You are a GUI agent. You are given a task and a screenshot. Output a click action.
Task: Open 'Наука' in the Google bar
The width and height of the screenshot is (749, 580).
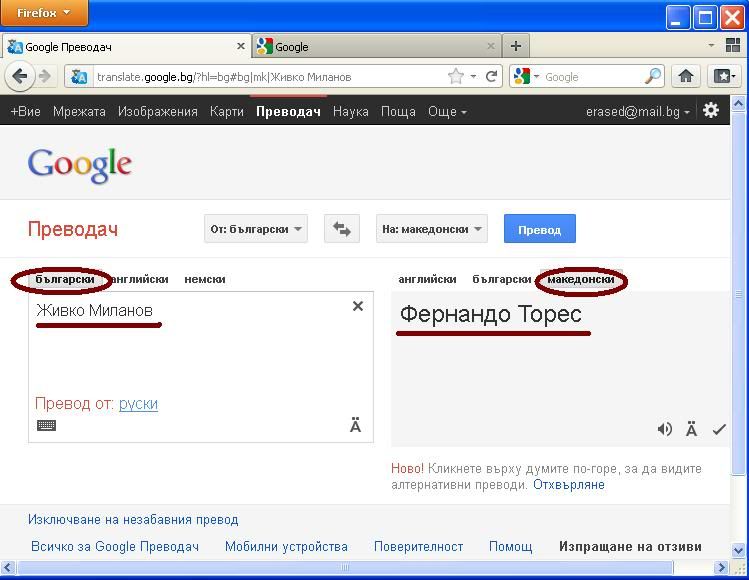pyautogui.click(x=351, y=111)
